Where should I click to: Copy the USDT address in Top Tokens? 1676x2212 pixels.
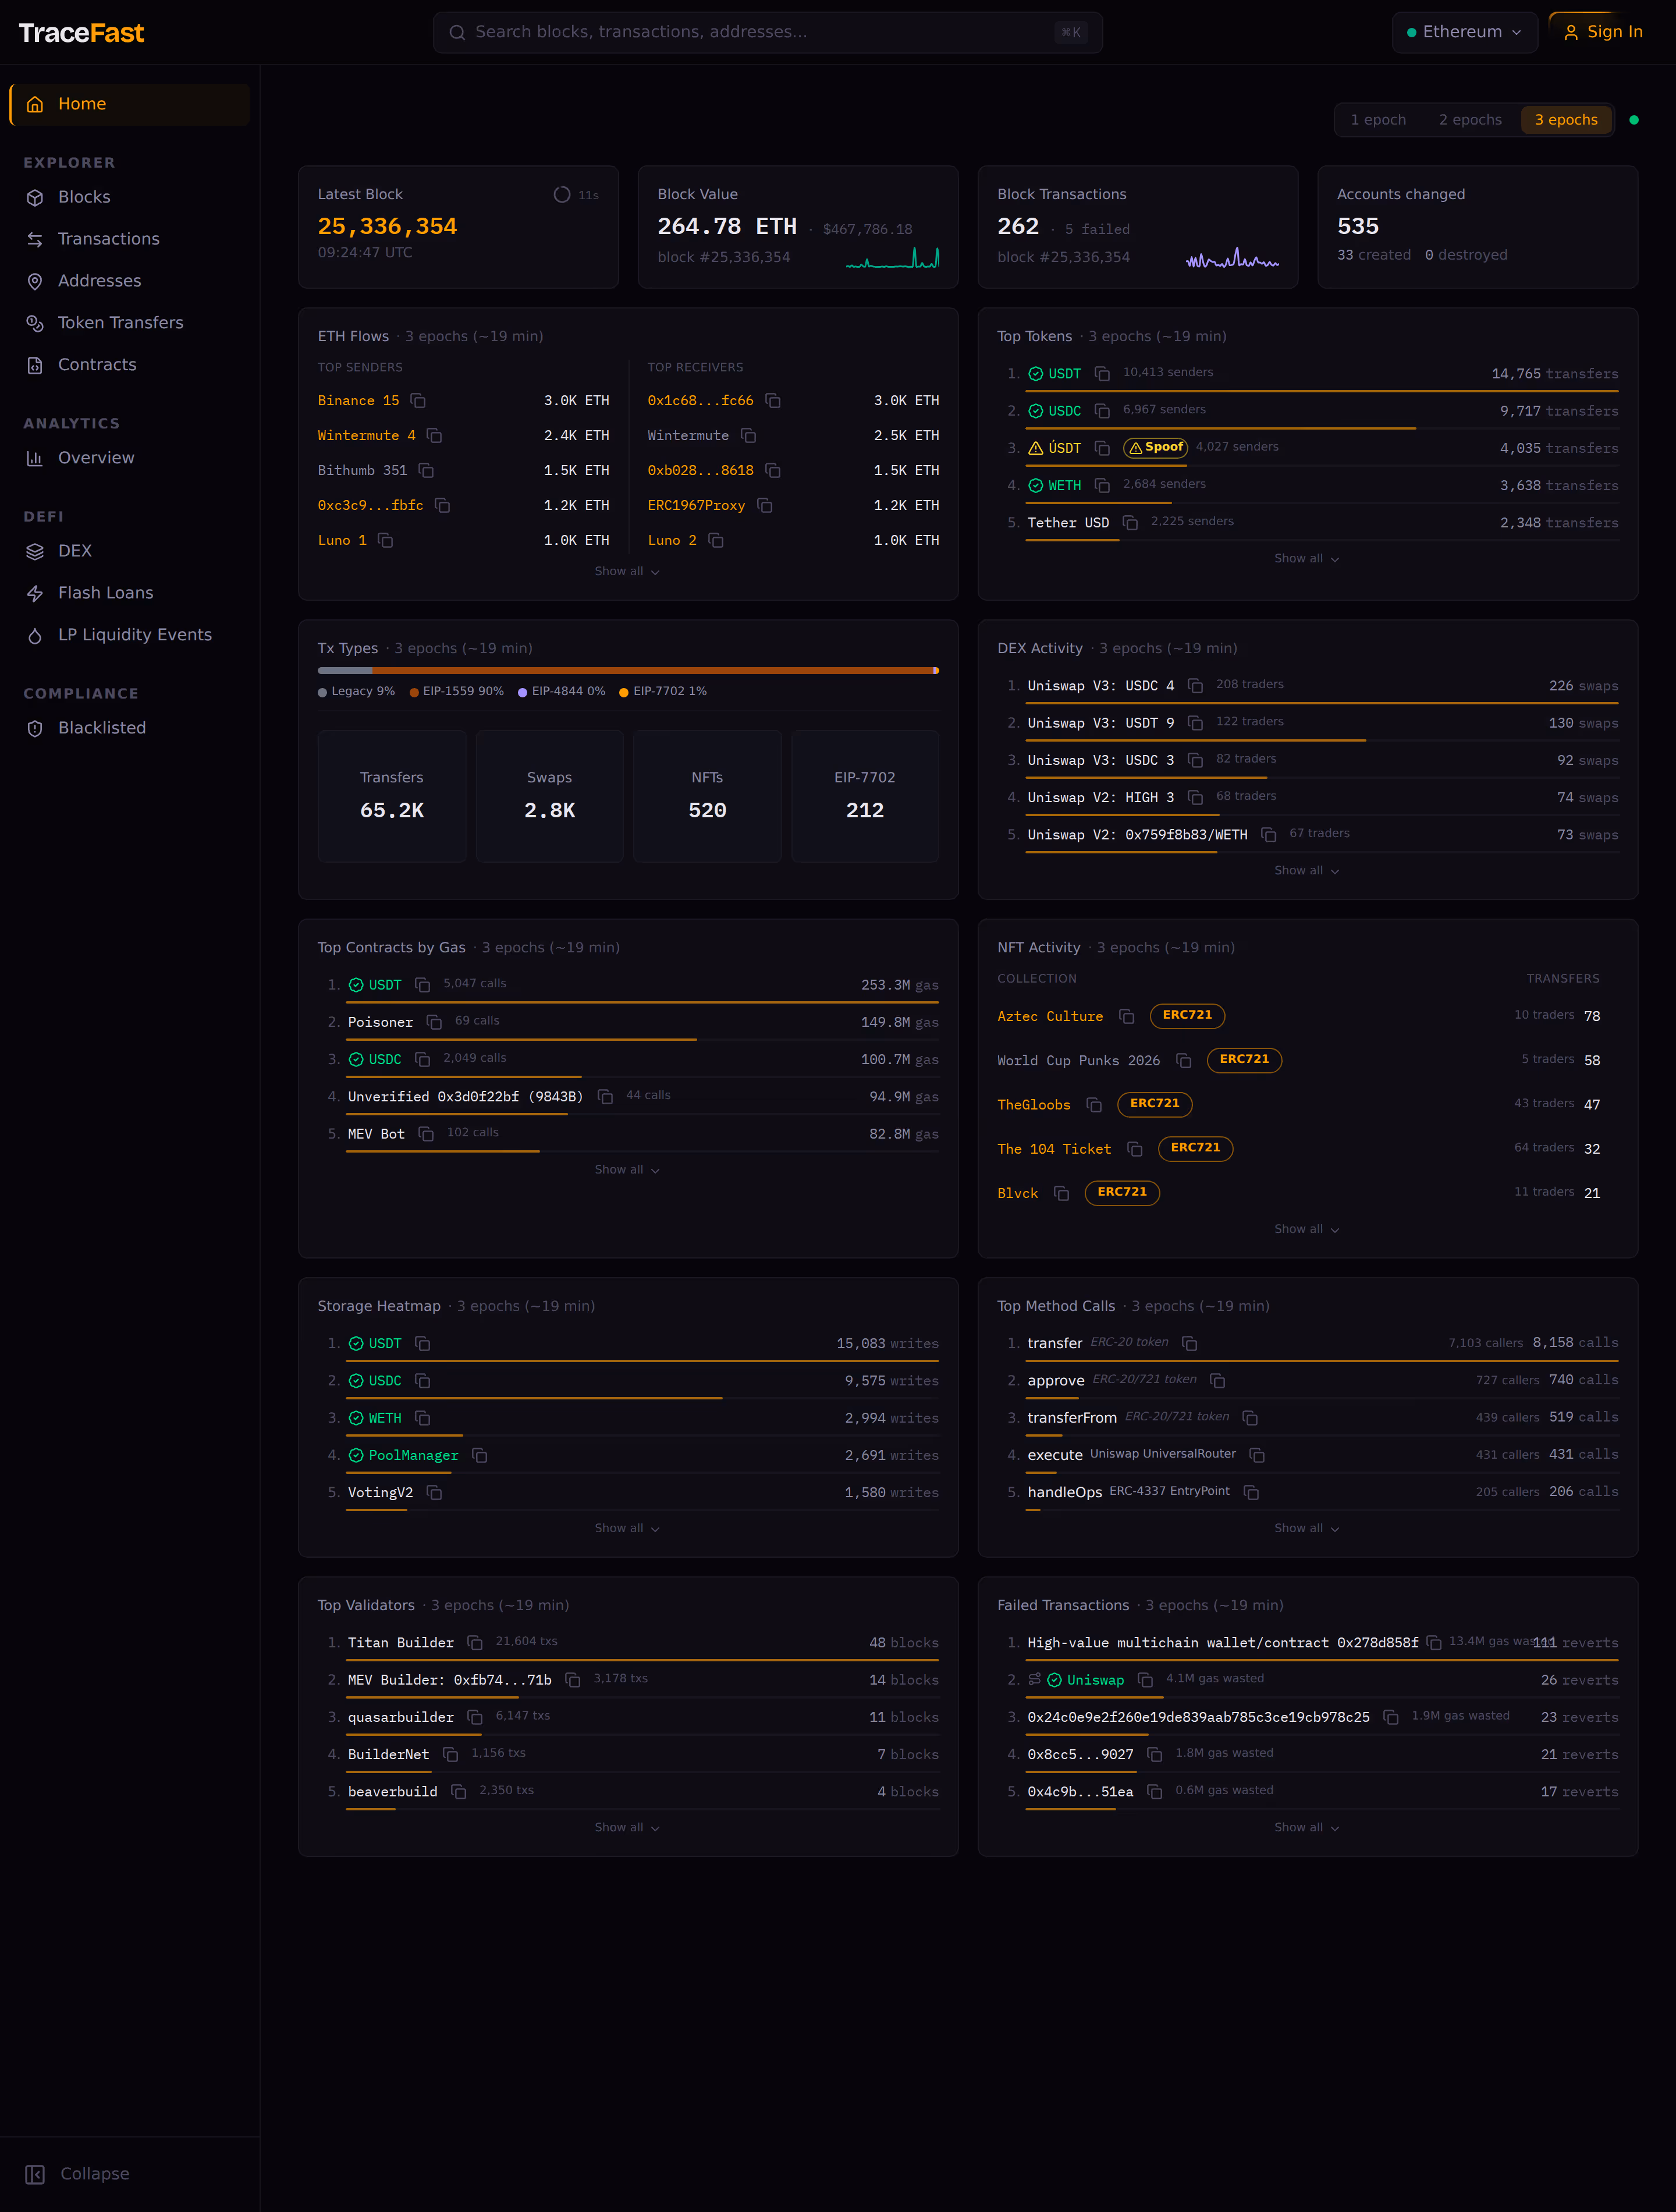[1102, 374]
